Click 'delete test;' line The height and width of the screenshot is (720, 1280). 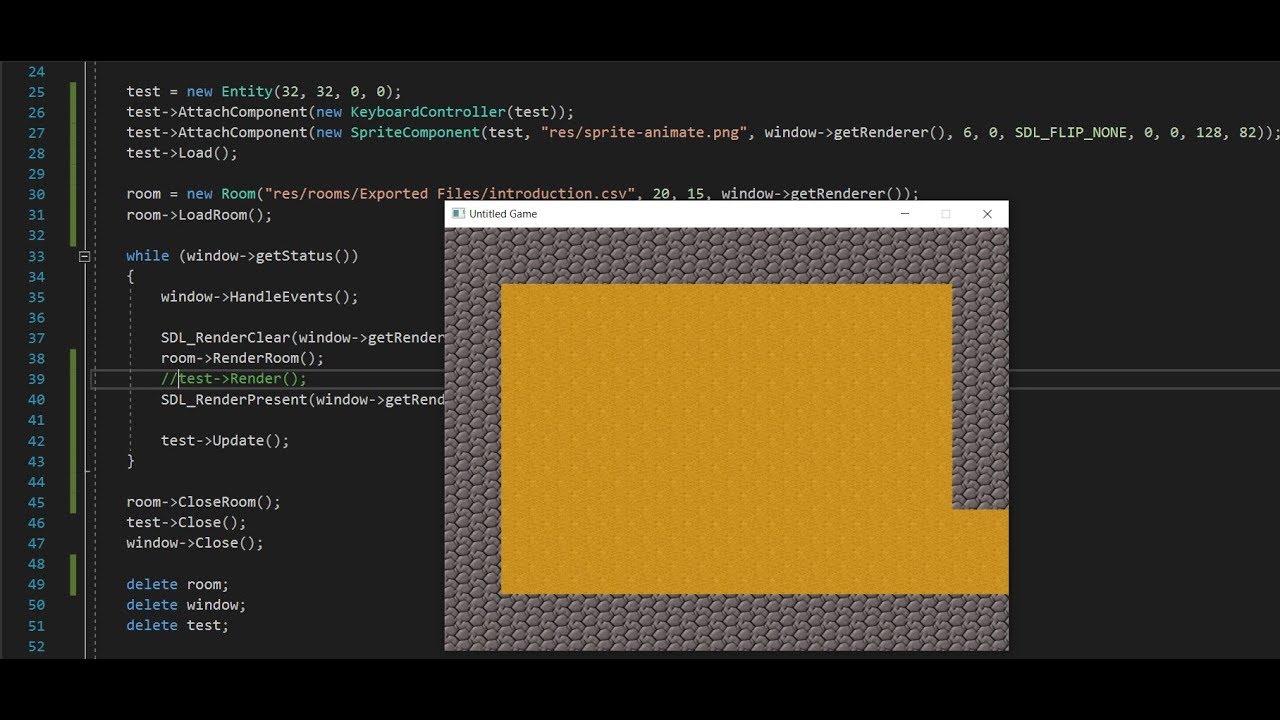(x=177, y=625)
